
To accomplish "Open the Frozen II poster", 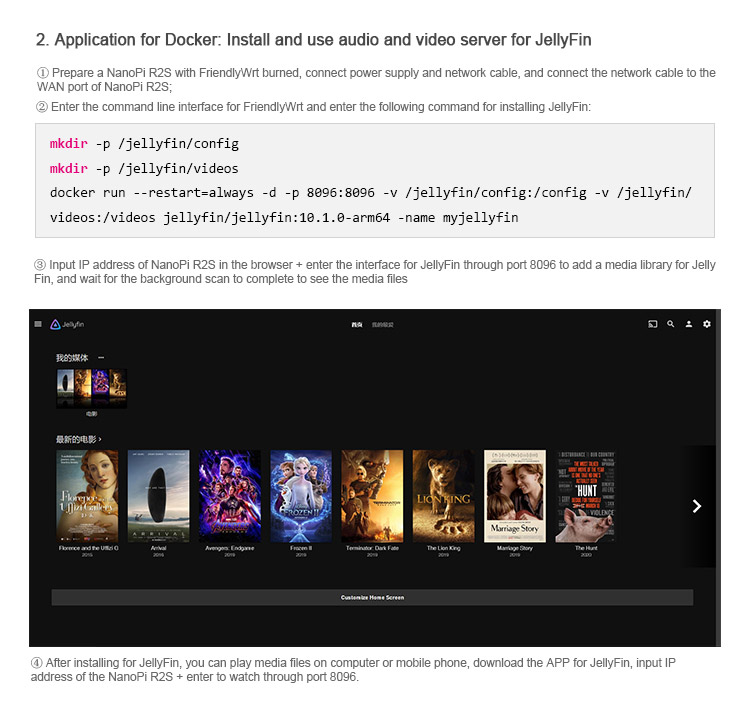I will tap(301, 495).
